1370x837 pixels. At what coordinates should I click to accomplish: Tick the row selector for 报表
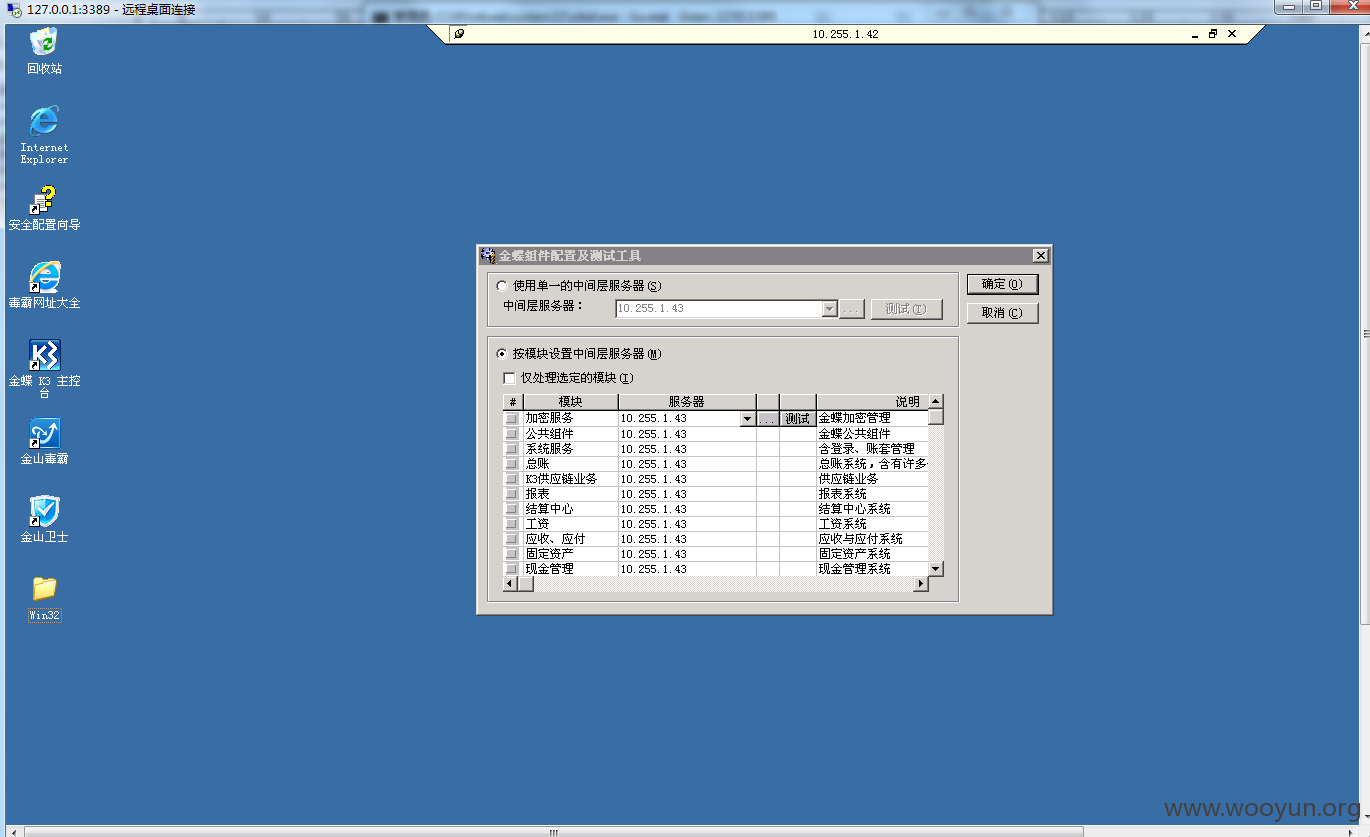[512, 494]
